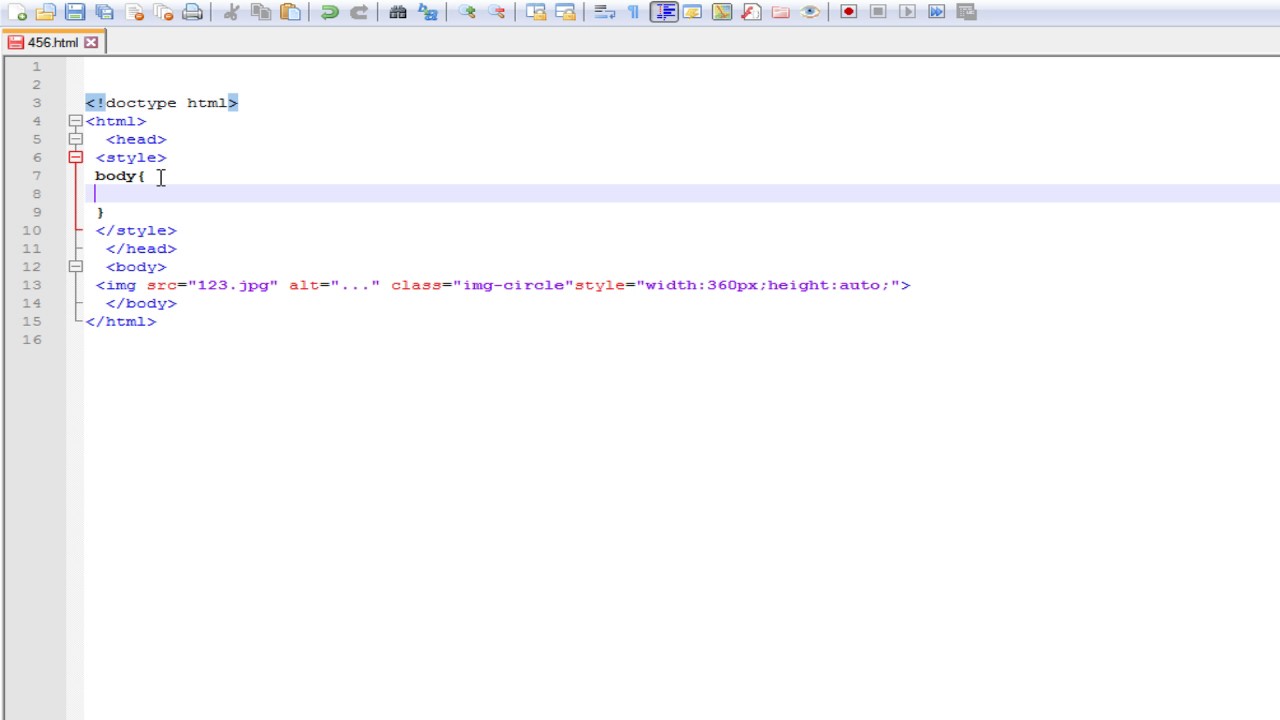1280x720 pixels.
Task: Run macro multiple times
Action: (937, 12)
